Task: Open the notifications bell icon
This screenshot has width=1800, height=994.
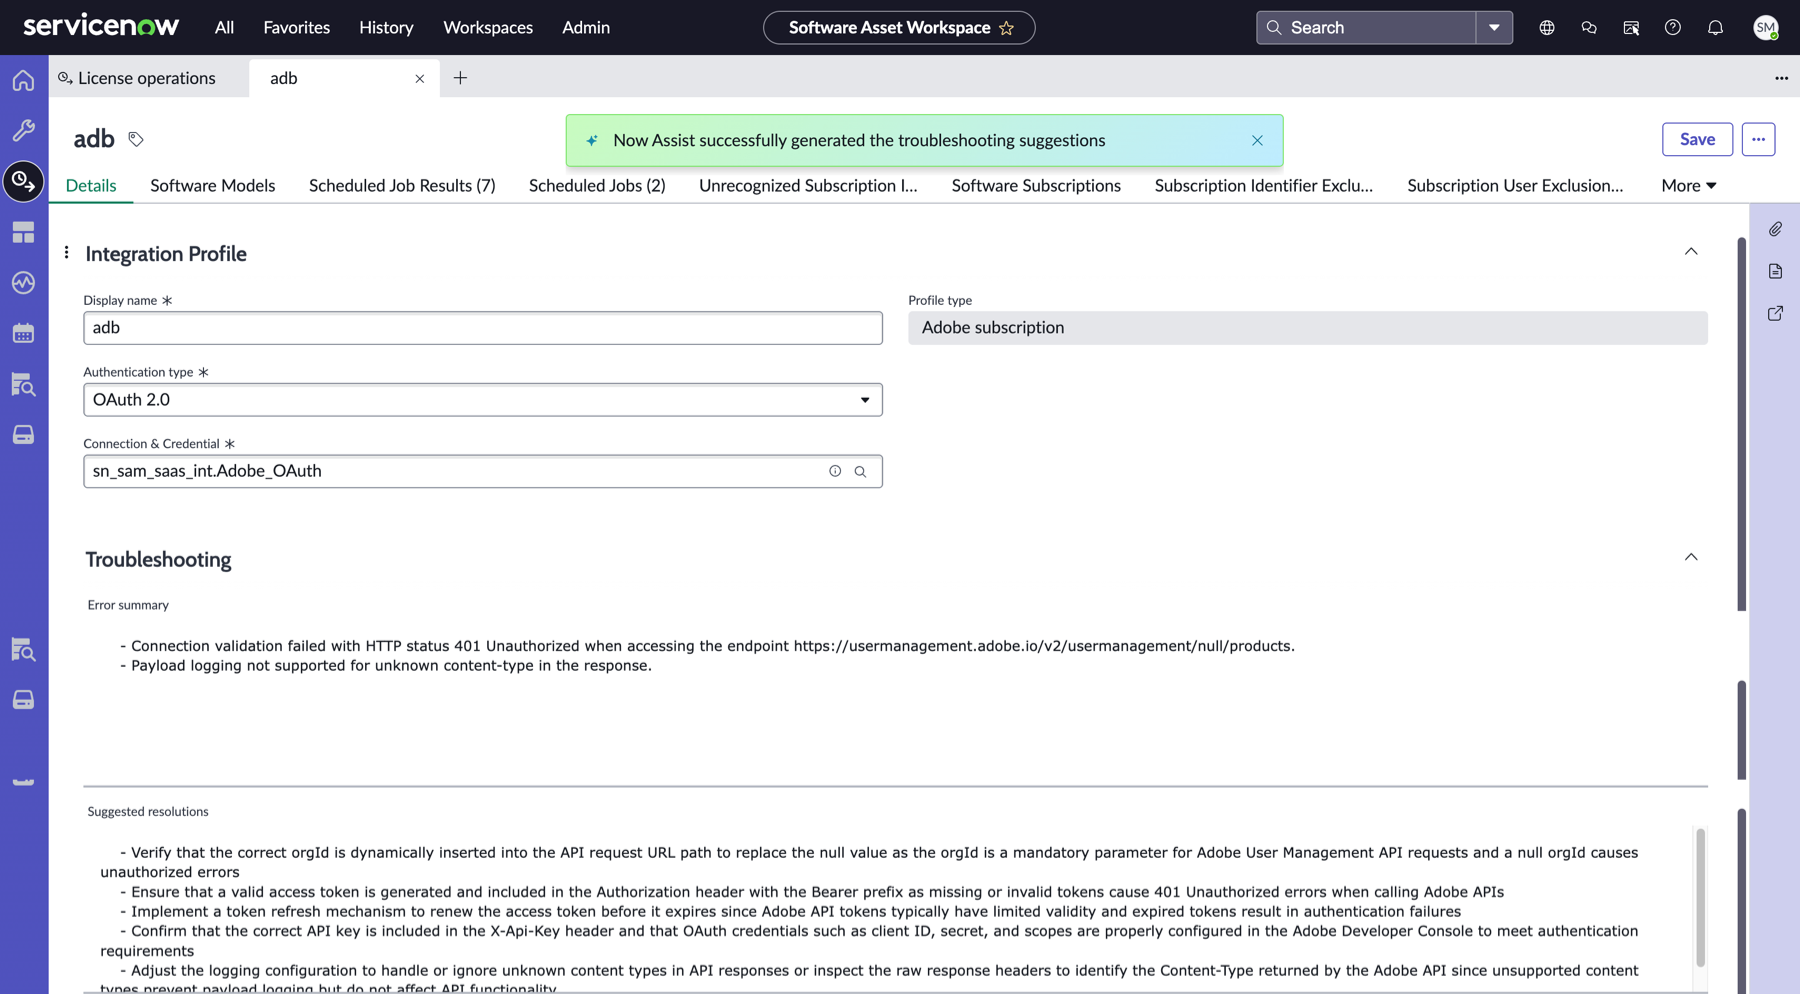Action: 1715,27
